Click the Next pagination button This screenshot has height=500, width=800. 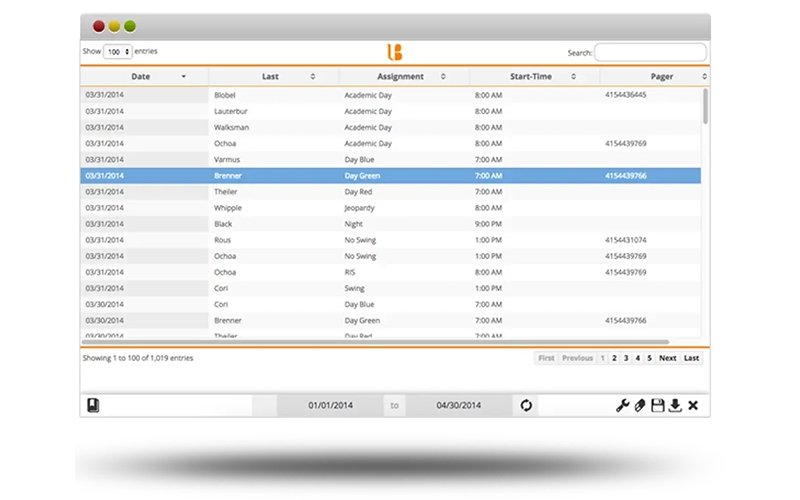(667, 358)
